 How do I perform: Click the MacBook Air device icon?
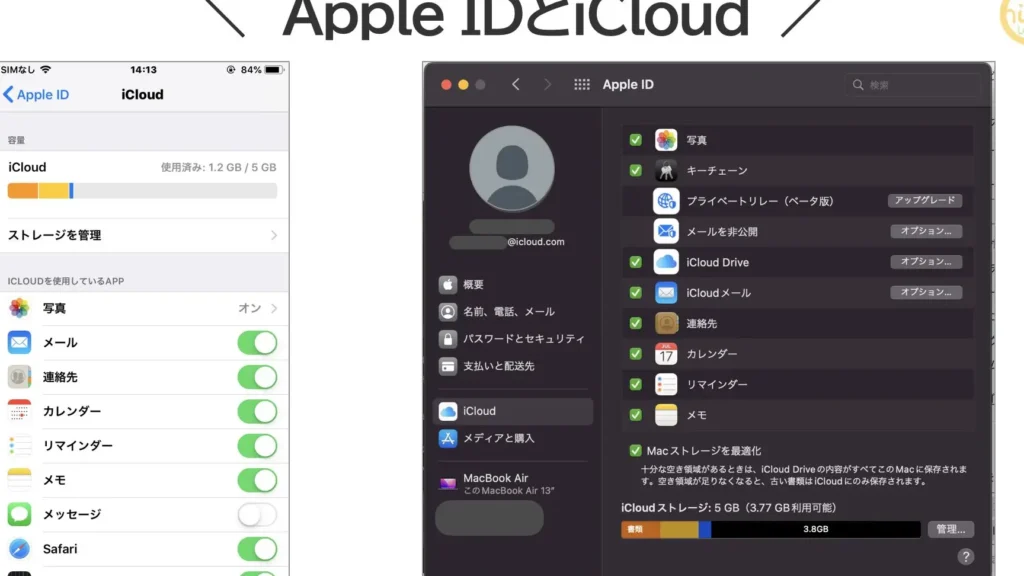[x=448, y=484]
